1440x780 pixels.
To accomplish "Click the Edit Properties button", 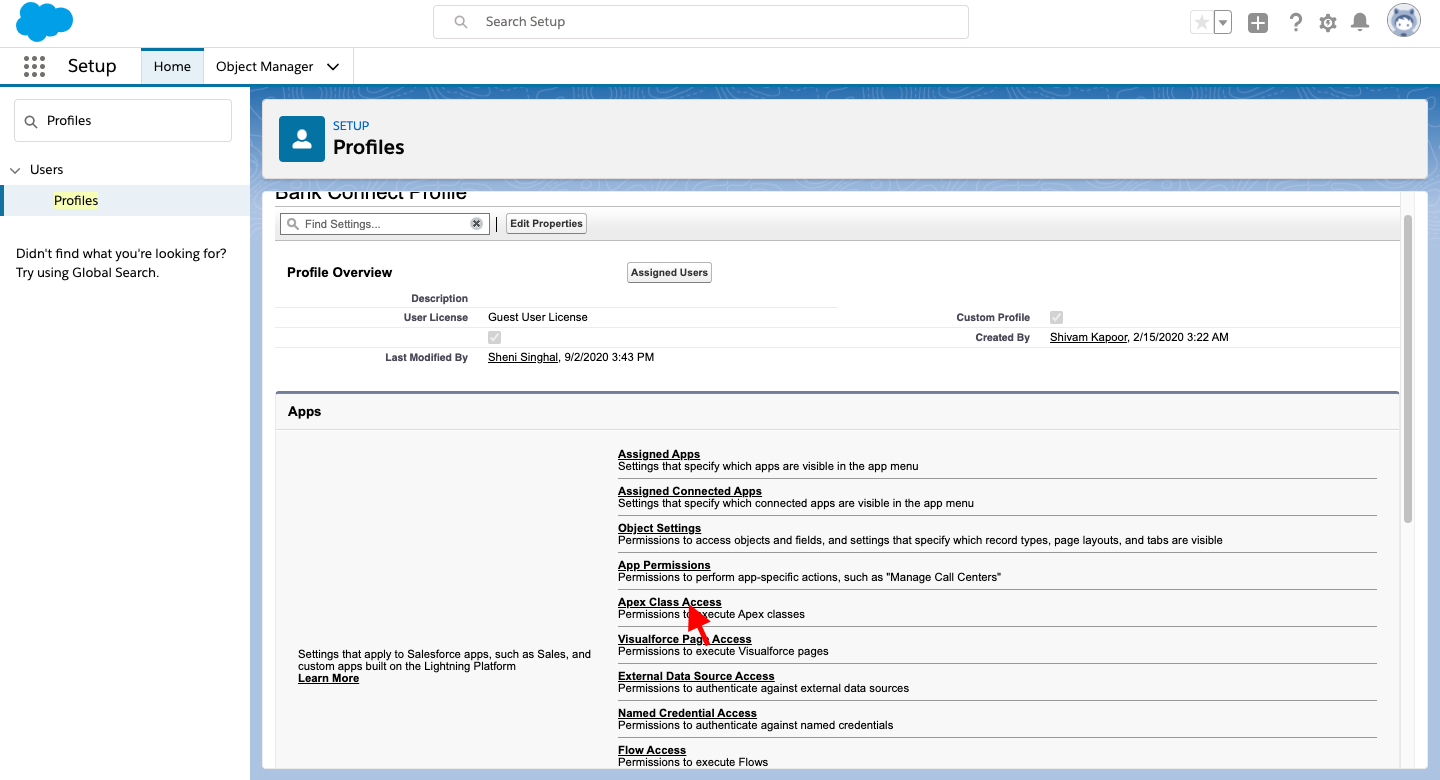I will coord(546,224).
